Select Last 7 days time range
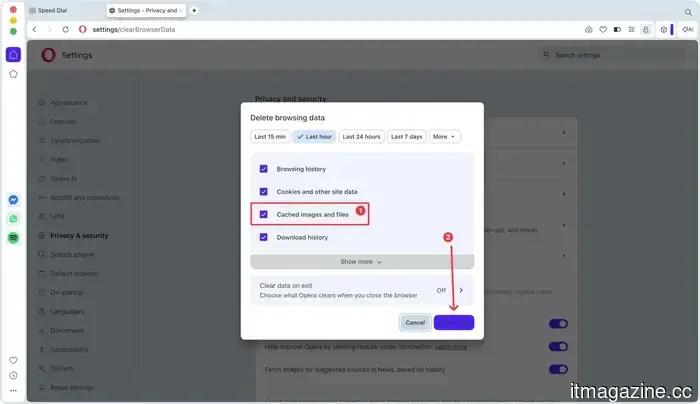The image size is (700, 404). [x=406, y=137]
